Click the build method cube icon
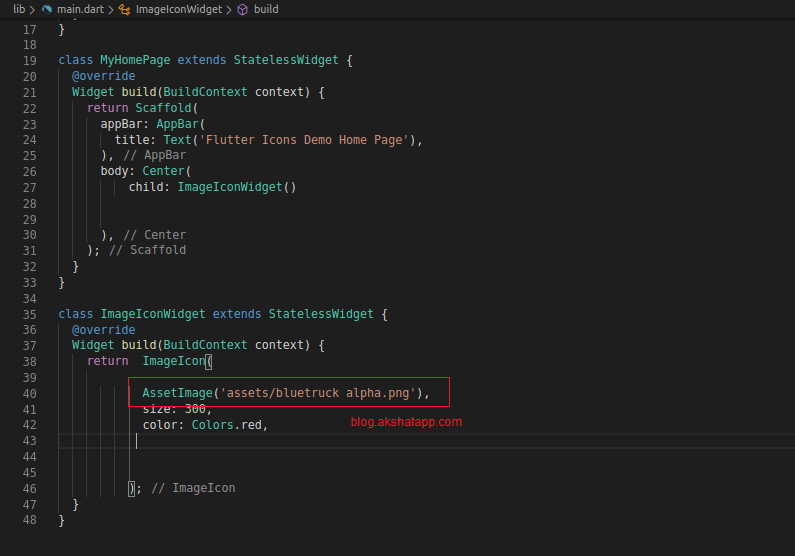The height and width of the screenshot is (556, 795). pyautogui.click(x=242, y=9)
